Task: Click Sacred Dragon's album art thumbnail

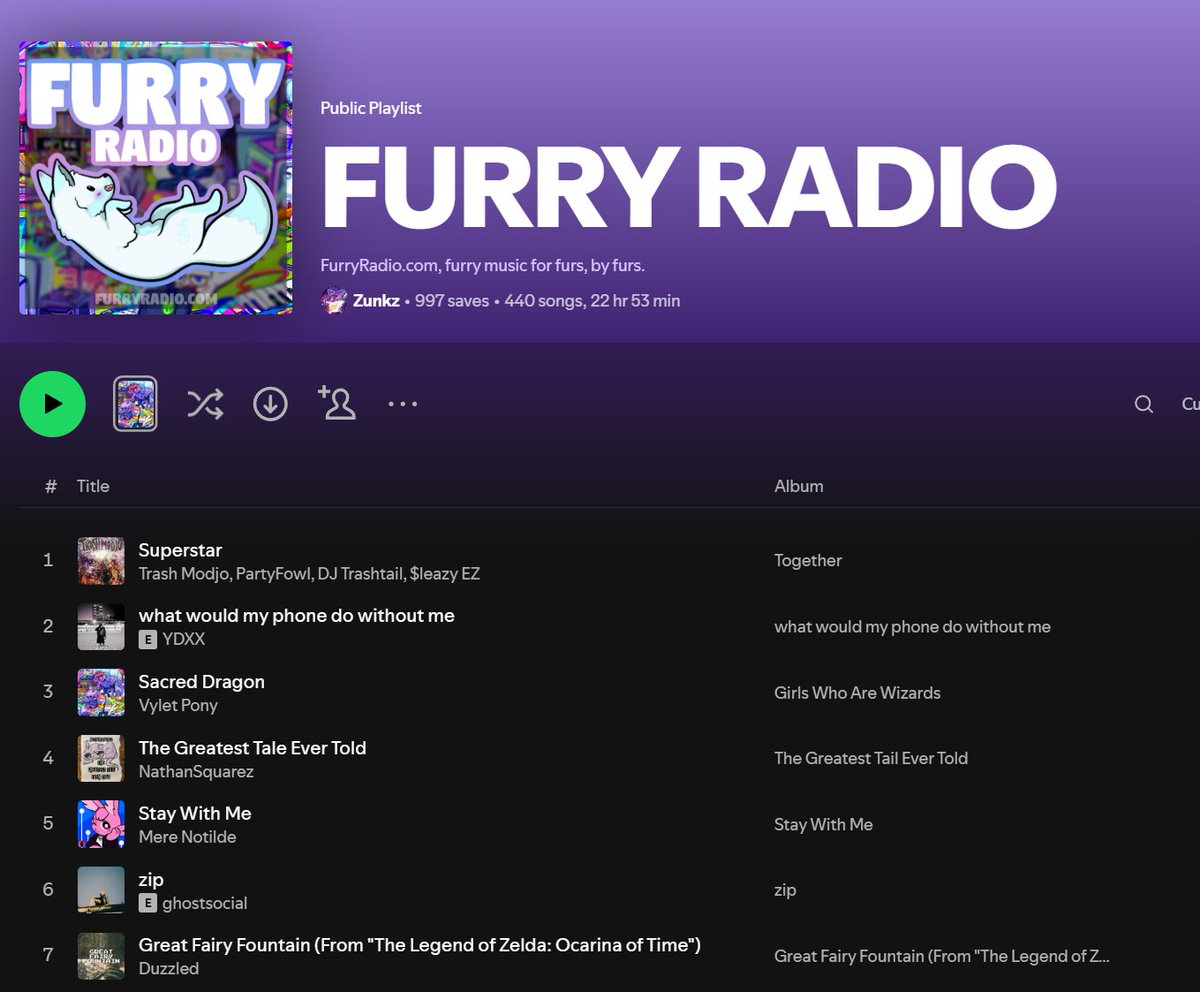Action: (101, 693)
